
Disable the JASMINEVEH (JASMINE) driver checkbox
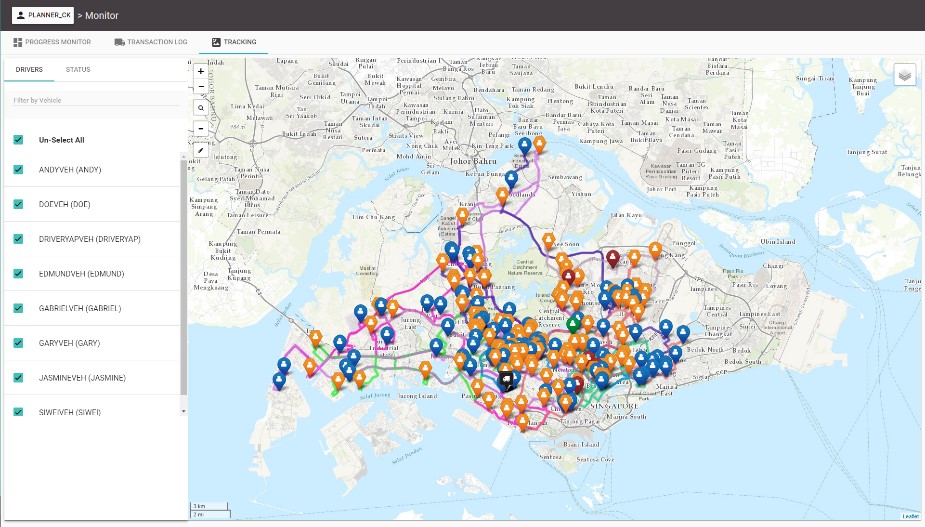pyautogui.click(x=18, y=377)
